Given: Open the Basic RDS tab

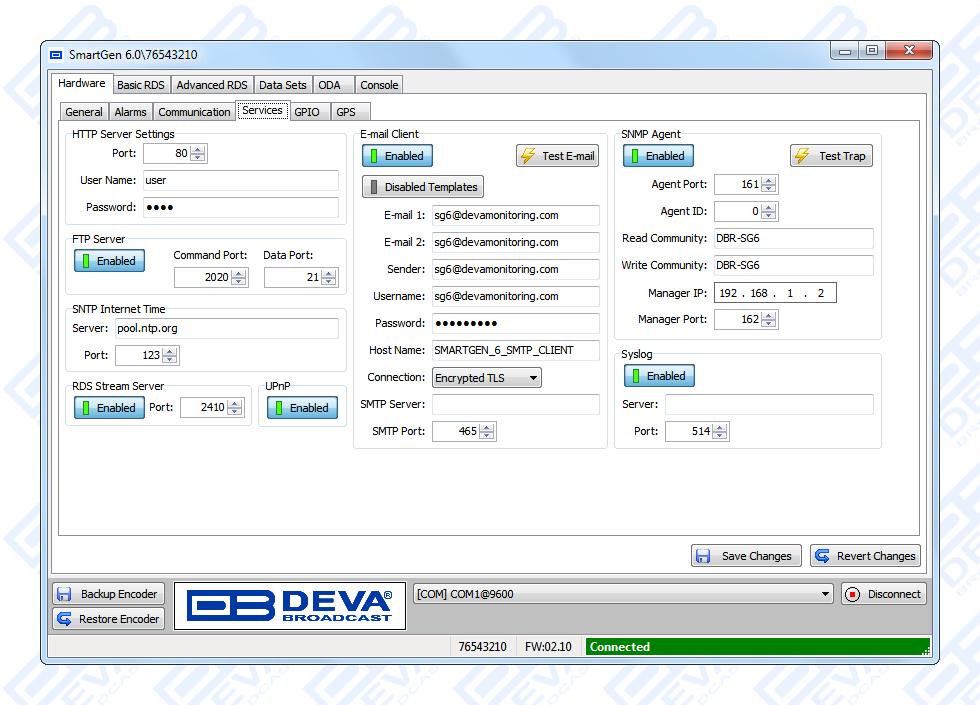Looking at the screenshot, I should pos(141,85).
